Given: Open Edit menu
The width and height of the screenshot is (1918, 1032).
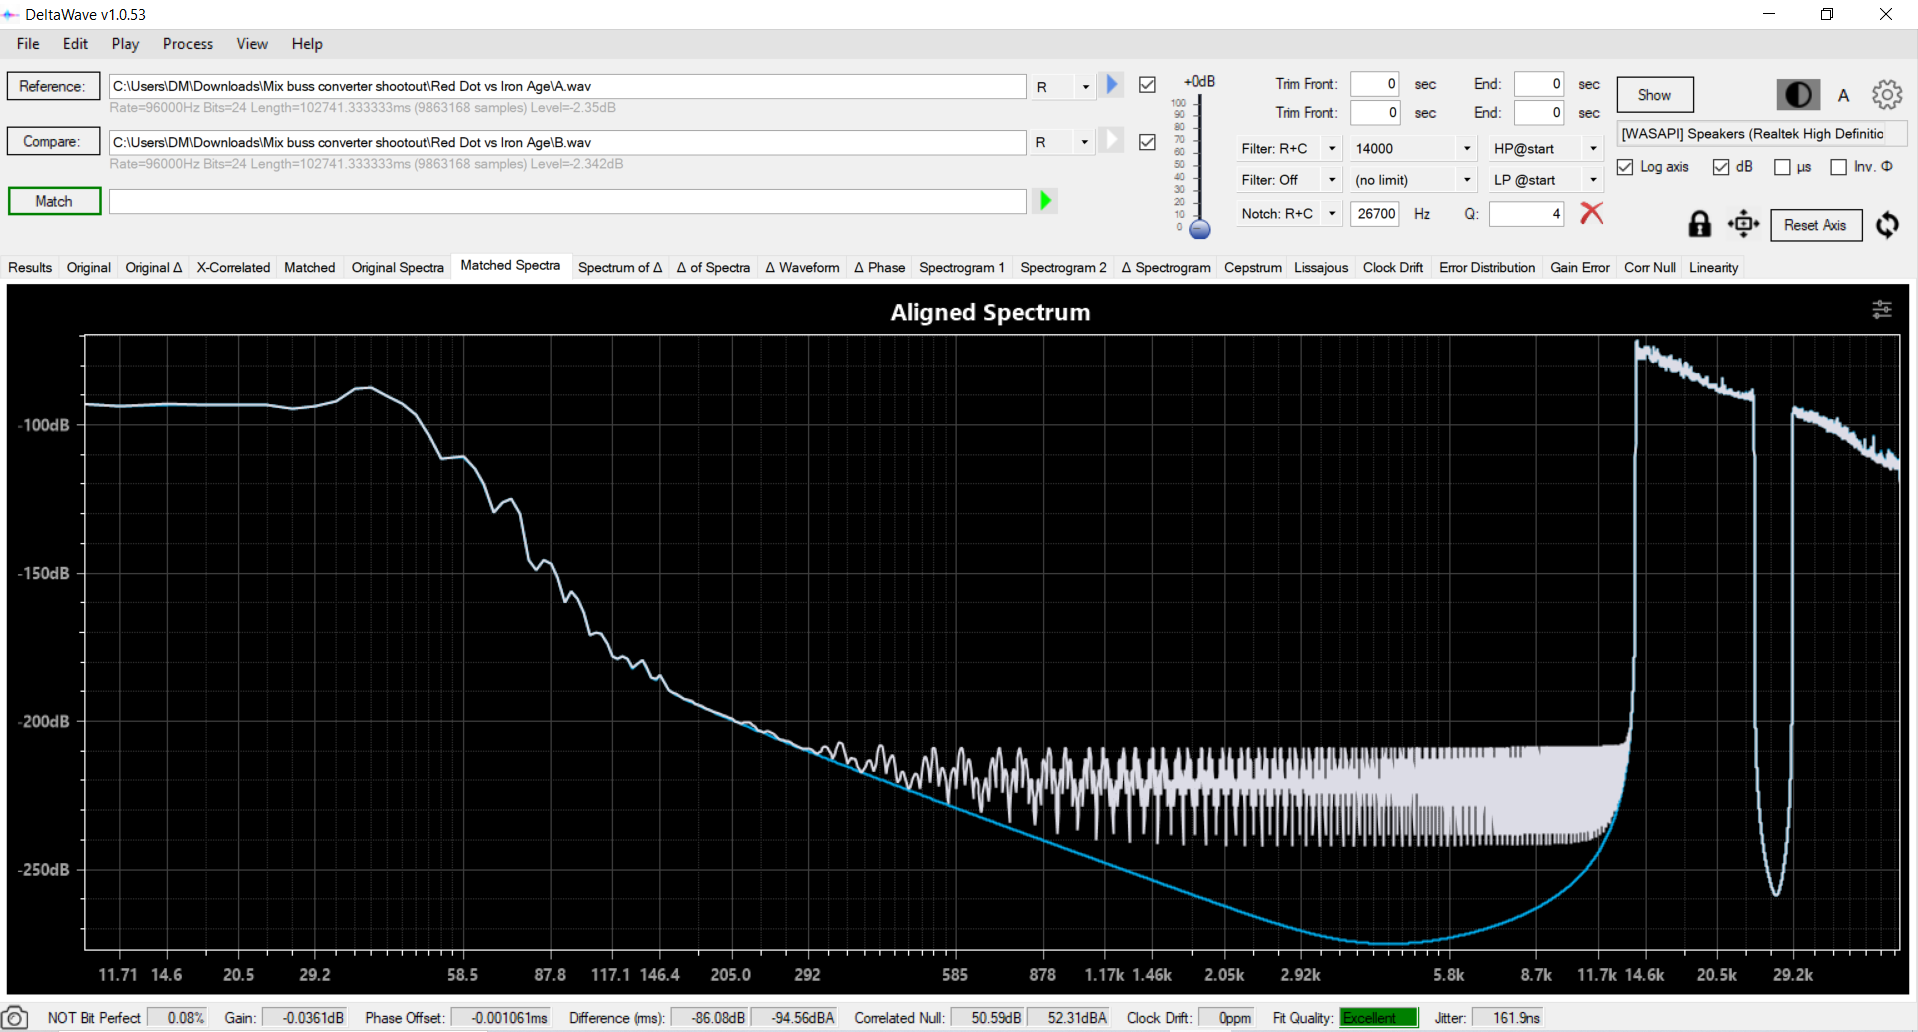Looking at the screenshot, I should pos(75,44).
